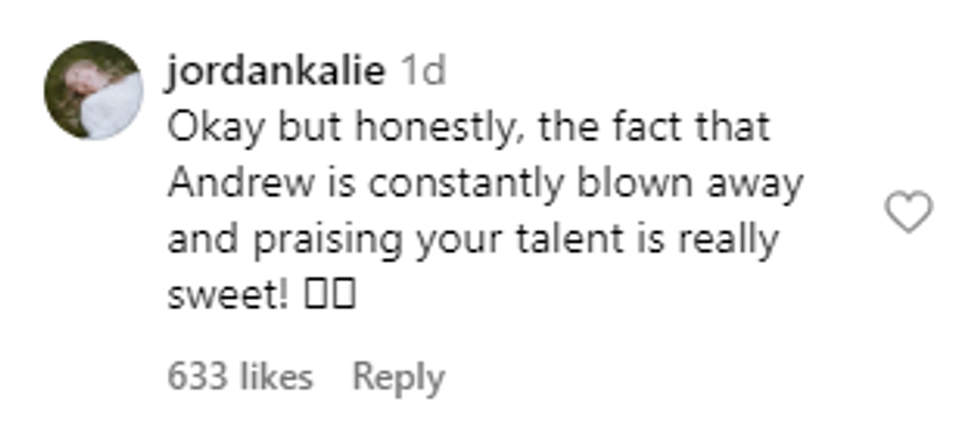Visit the commenter's profile via the username

(276, 72)
